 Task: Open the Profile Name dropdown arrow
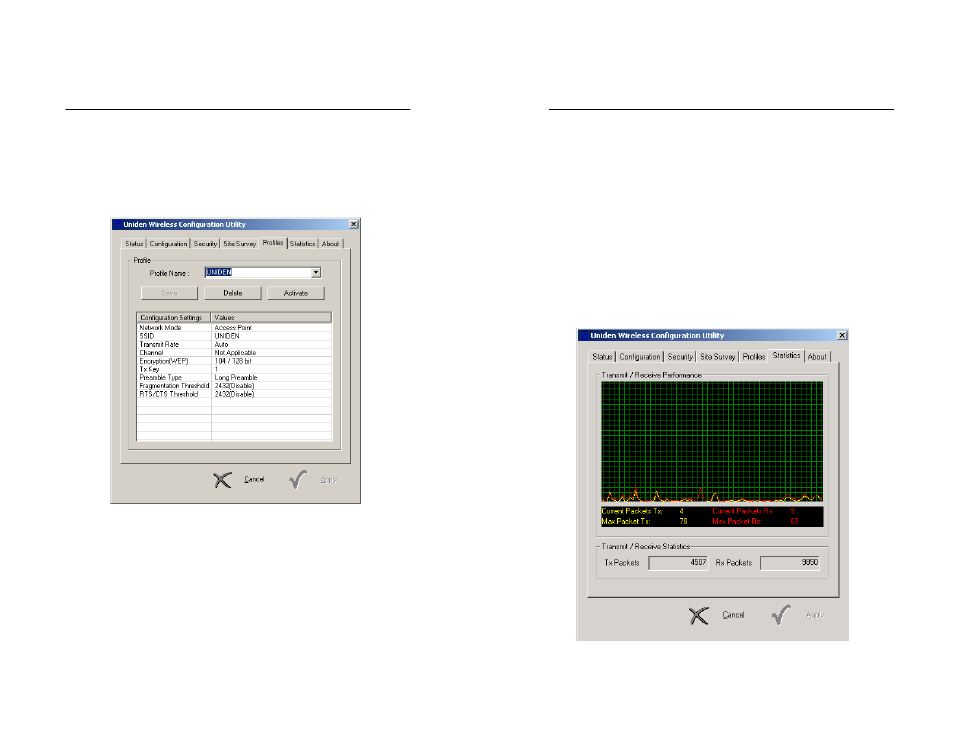pos(316,273)
